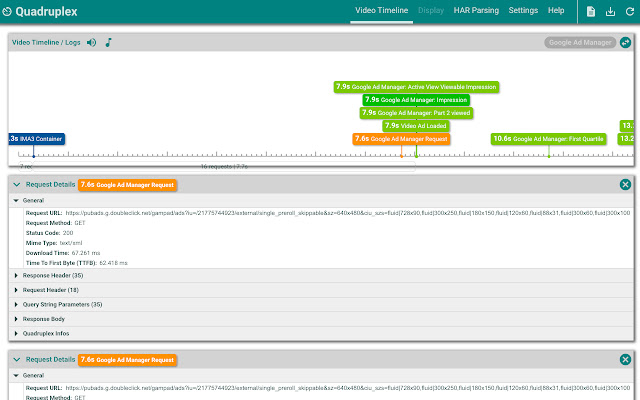
Task: Expand Response Header (35) section
Action: [x=321, y=276]
